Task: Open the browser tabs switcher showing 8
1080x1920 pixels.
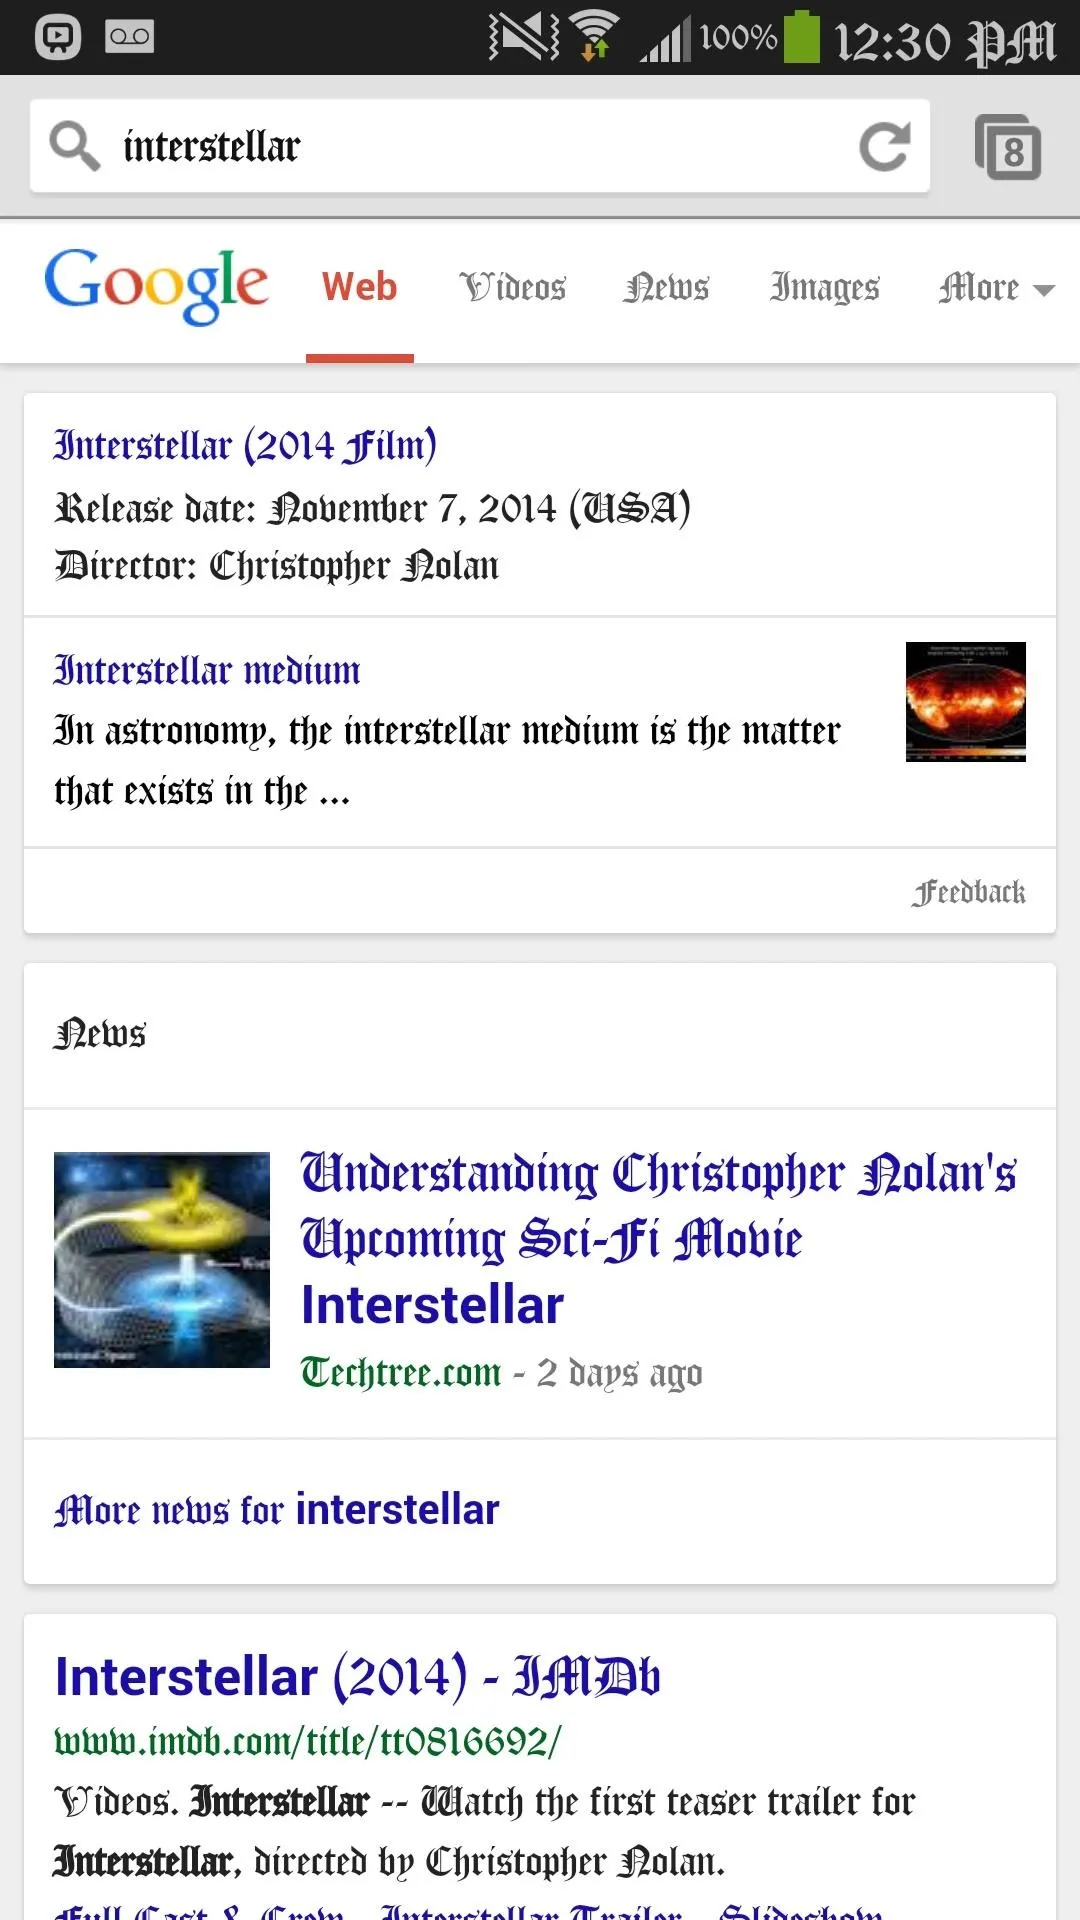Action: coord(1008,148)
